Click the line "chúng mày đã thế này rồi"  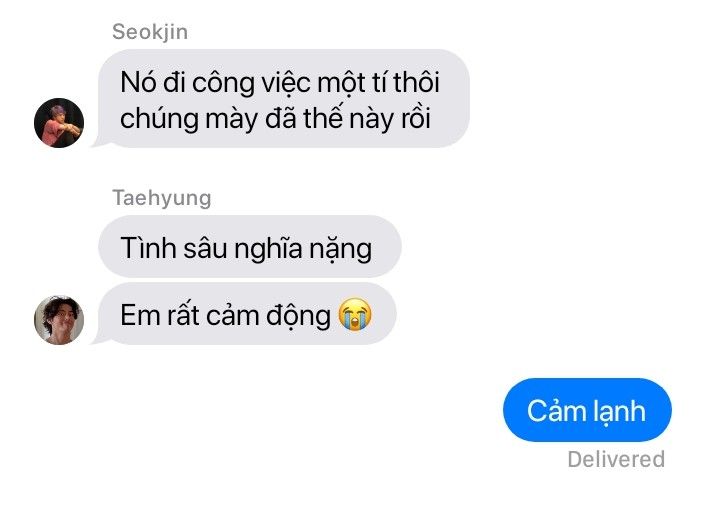[x=275, y=119]
